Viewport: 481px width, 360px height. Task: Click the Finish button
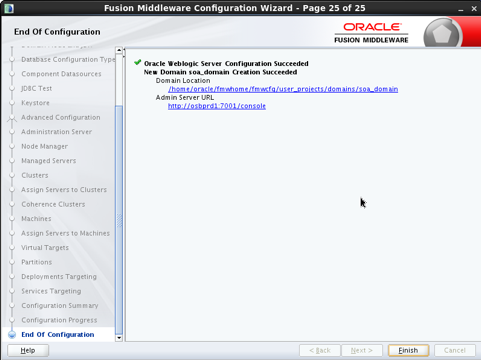click(408, 350)
